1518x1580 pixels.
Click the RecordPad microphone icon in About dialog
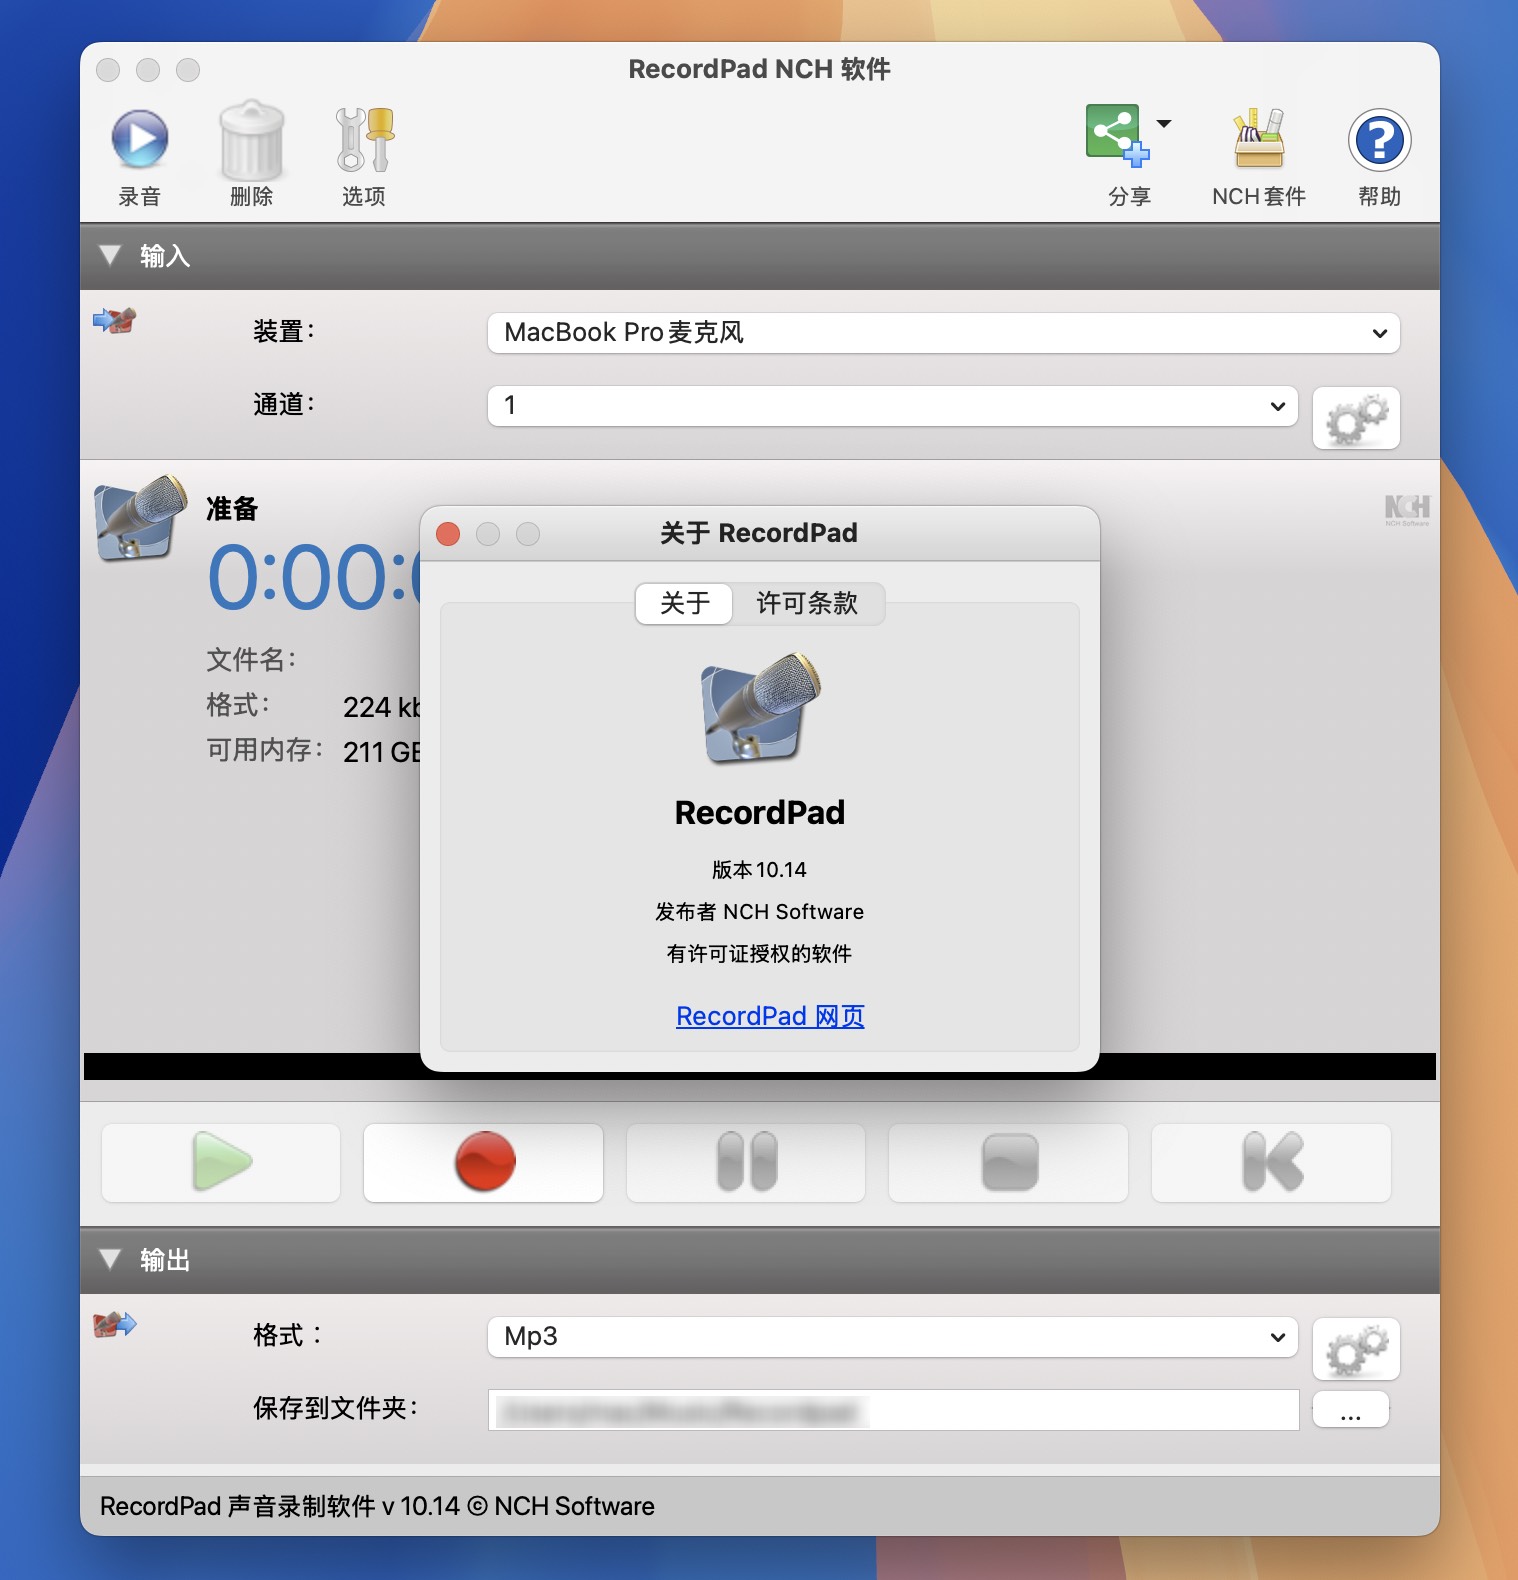click(x=760, y=709)
